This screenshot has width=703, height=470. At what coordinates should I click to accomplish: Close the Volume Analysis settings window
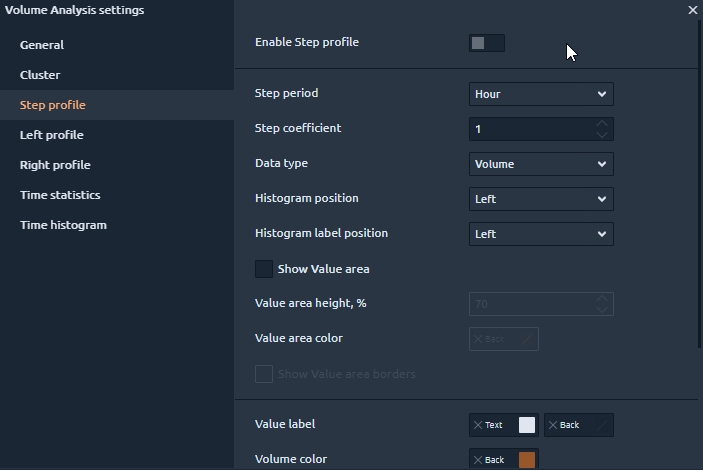693,10
